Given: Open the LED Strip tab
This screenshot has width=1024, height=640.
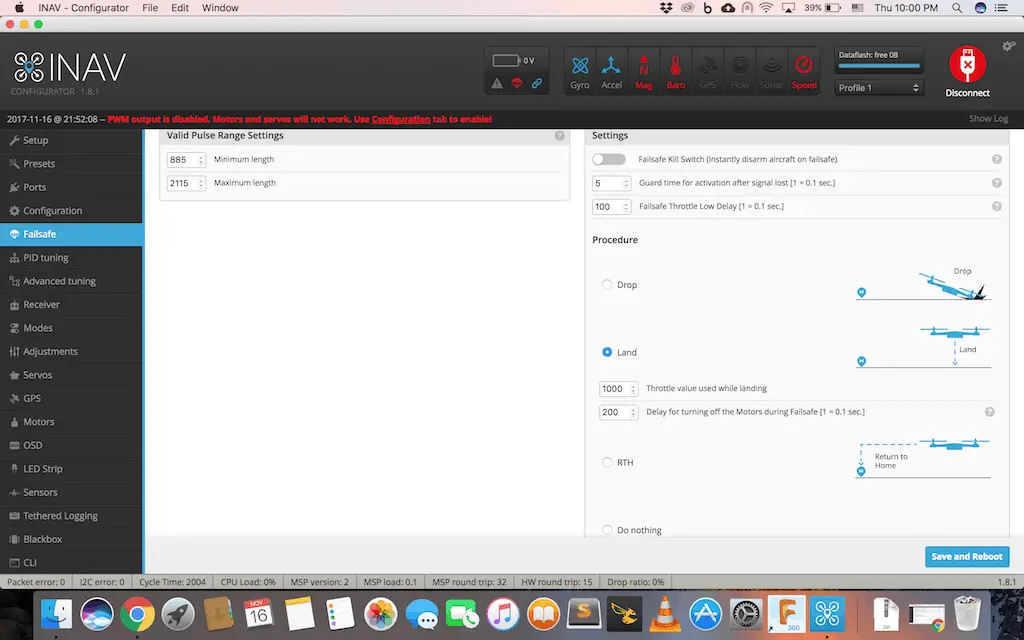Looking at the screenshot, I should pyautogui.click(x=71, y=469).
